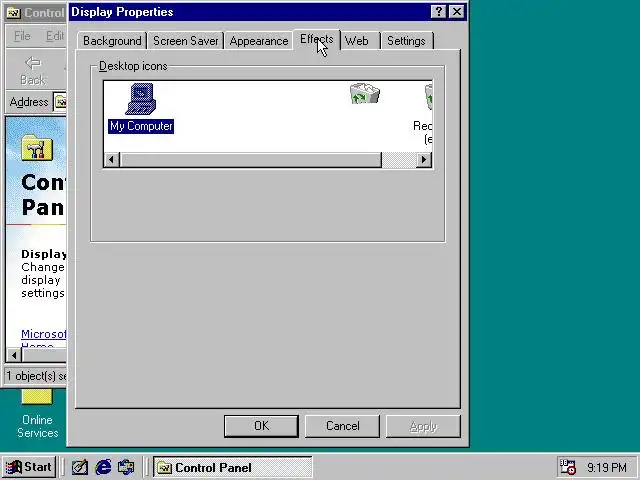Screen dimensions: 640x480
Task: Click the Address label in Control Panel
Action: [29, 102]
